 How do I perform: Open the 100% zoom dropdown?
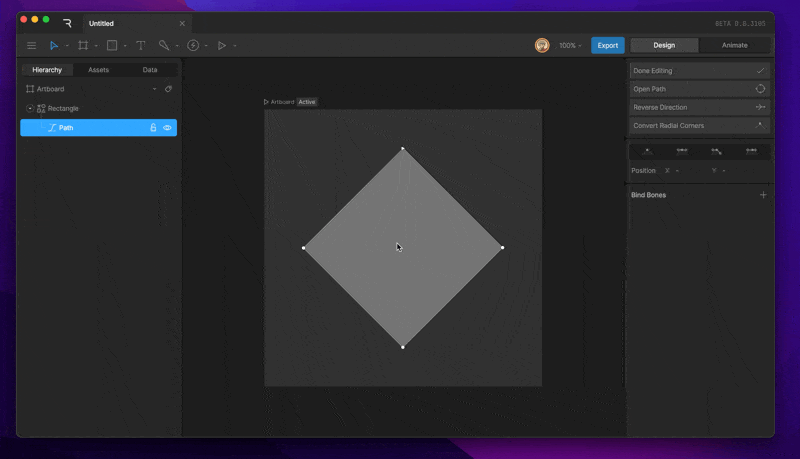[x=570, y=45]
